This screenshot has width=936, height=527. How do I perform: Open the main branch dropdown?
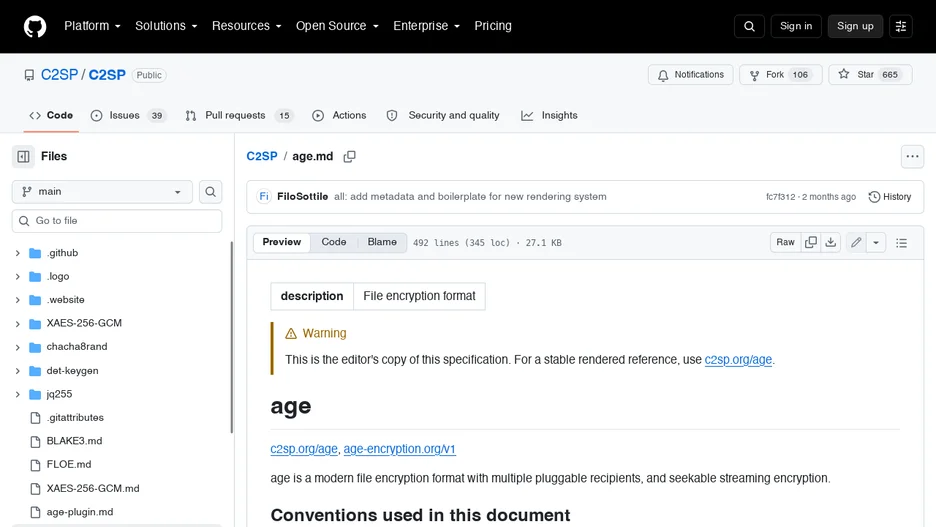pos(102,192)
